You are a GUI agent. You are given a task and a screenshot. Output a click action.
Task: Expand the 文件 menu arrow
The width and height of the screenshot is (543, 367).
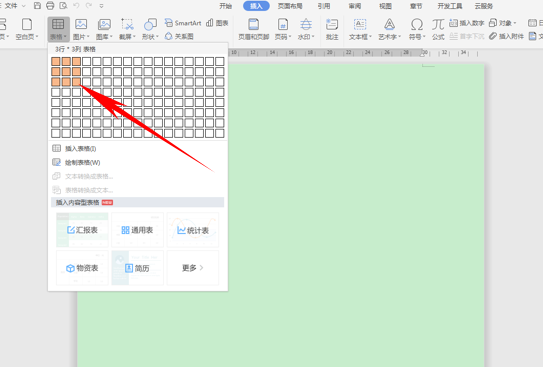coord(24,6)
